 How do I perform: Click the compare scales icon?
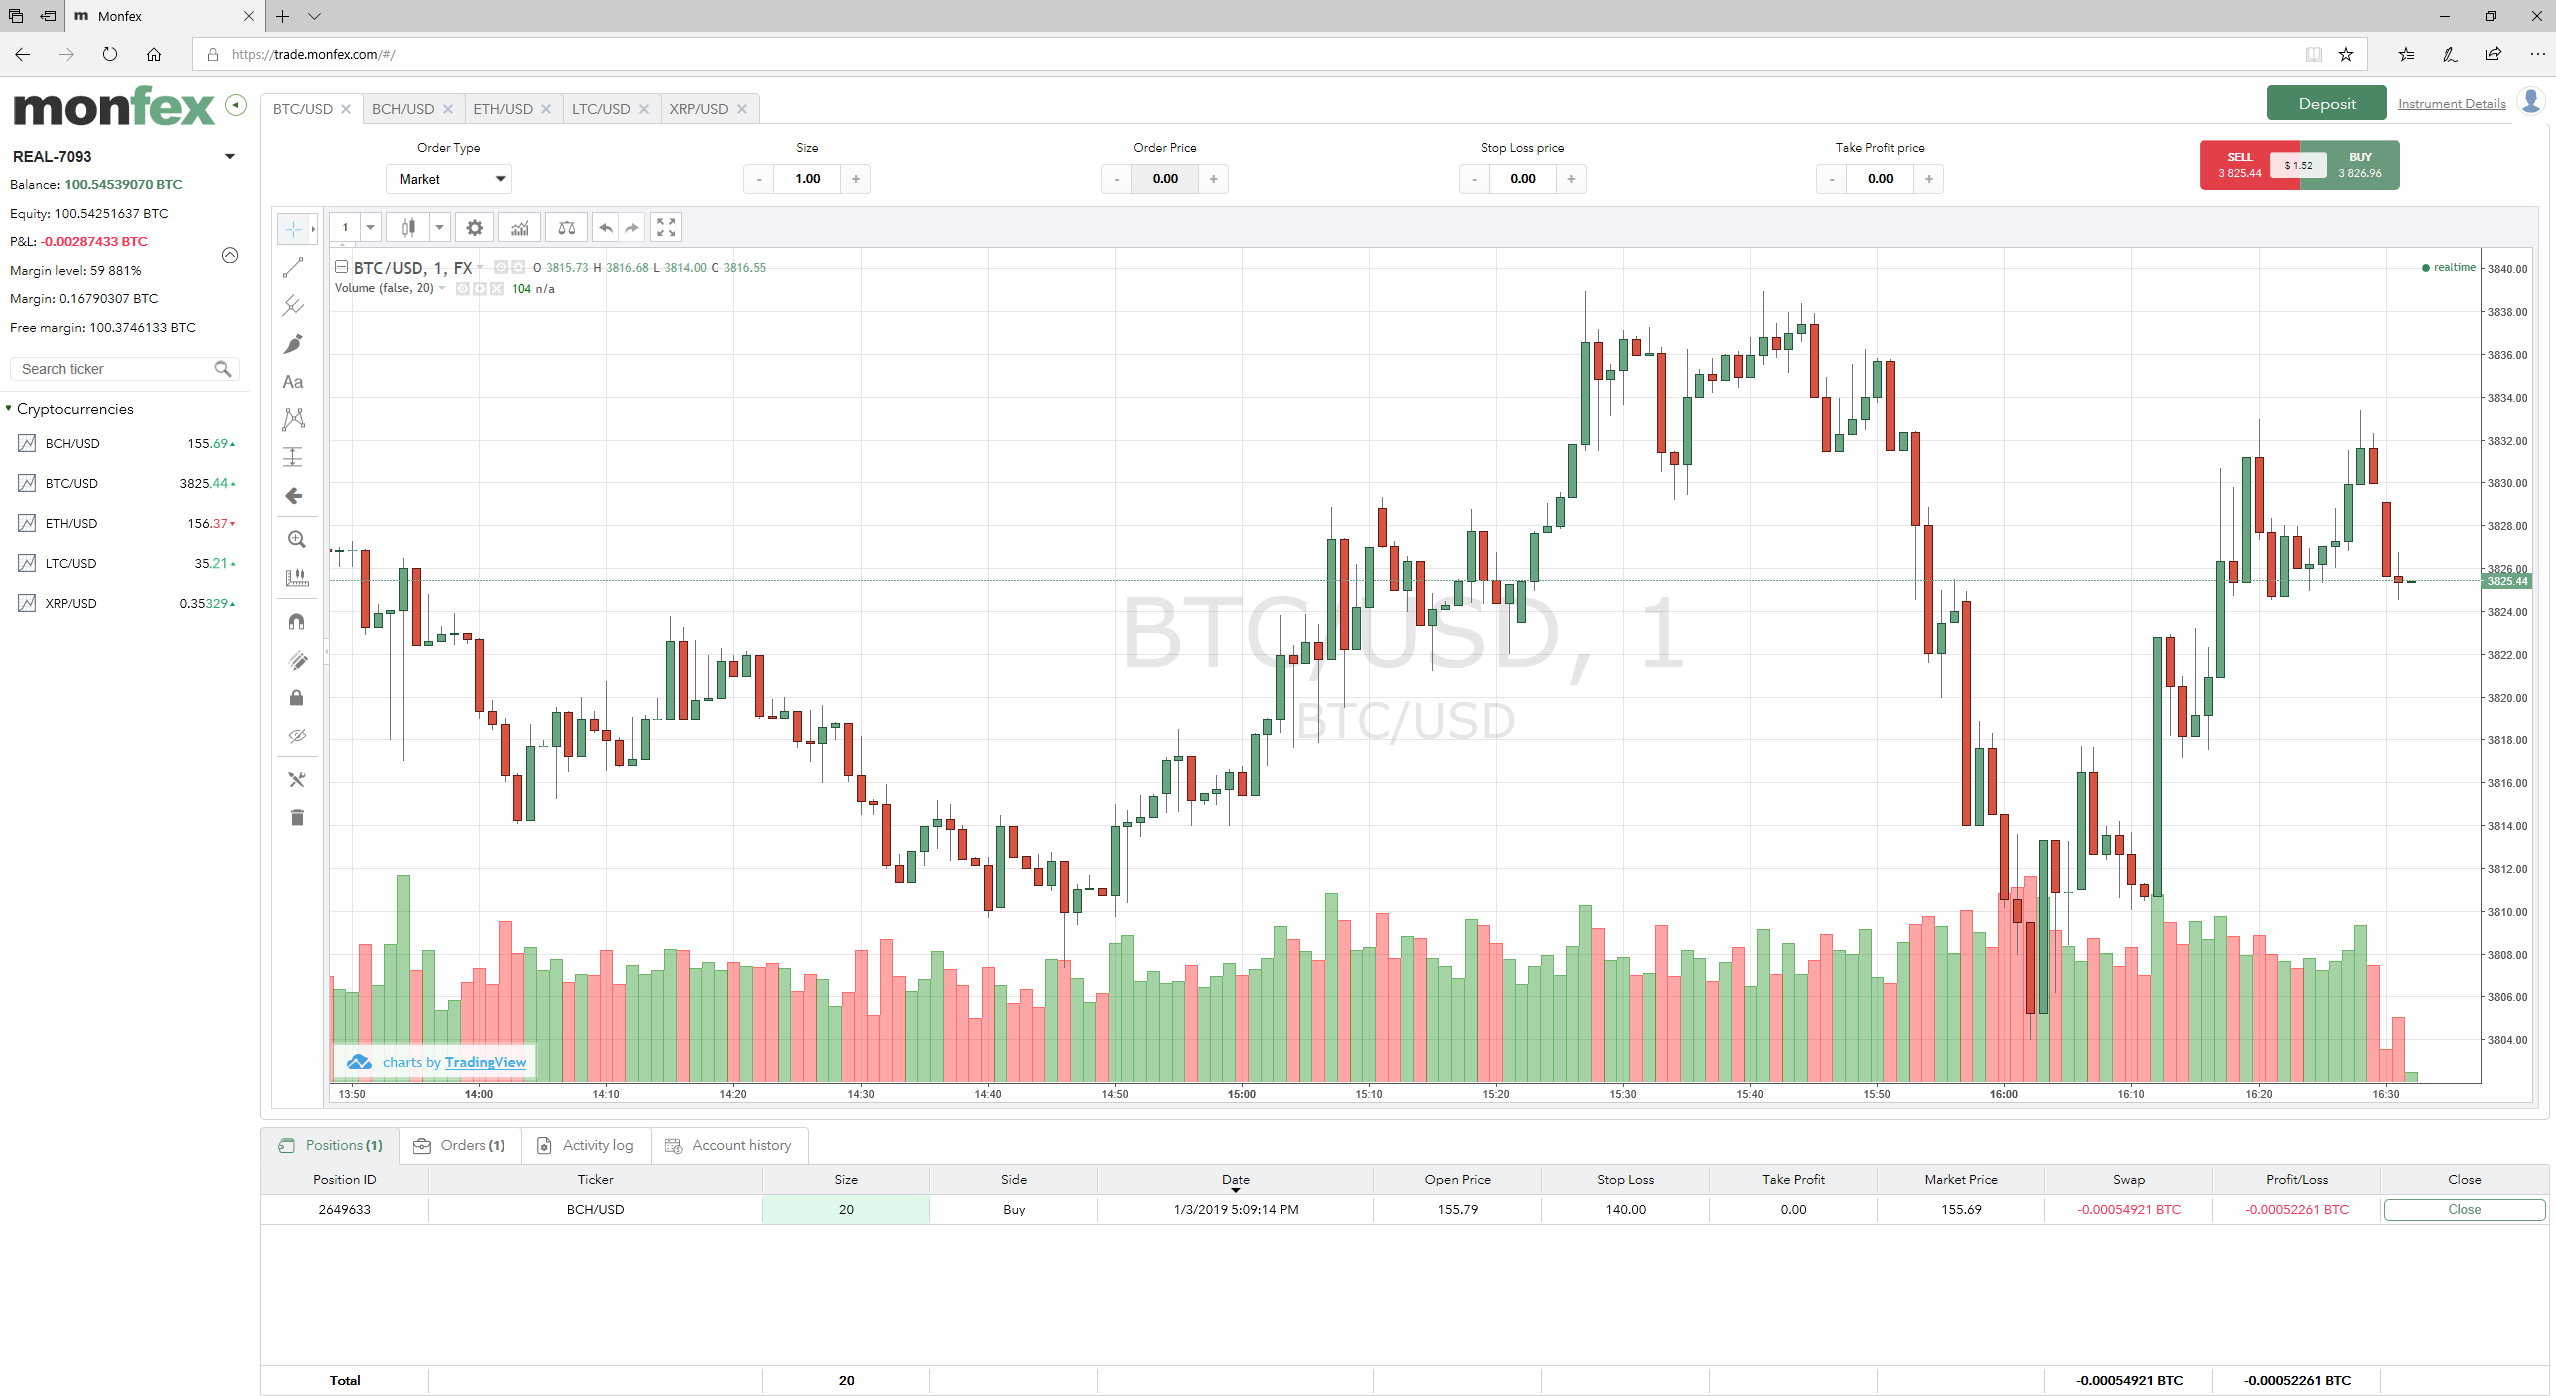point(567,228)
